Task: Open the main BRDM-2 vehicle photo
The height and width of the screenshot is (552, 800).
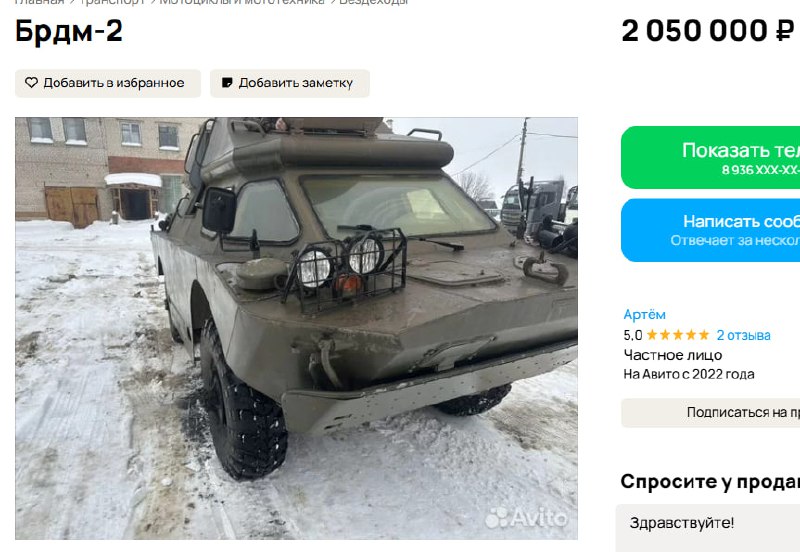Action: (x=296, y=328)
